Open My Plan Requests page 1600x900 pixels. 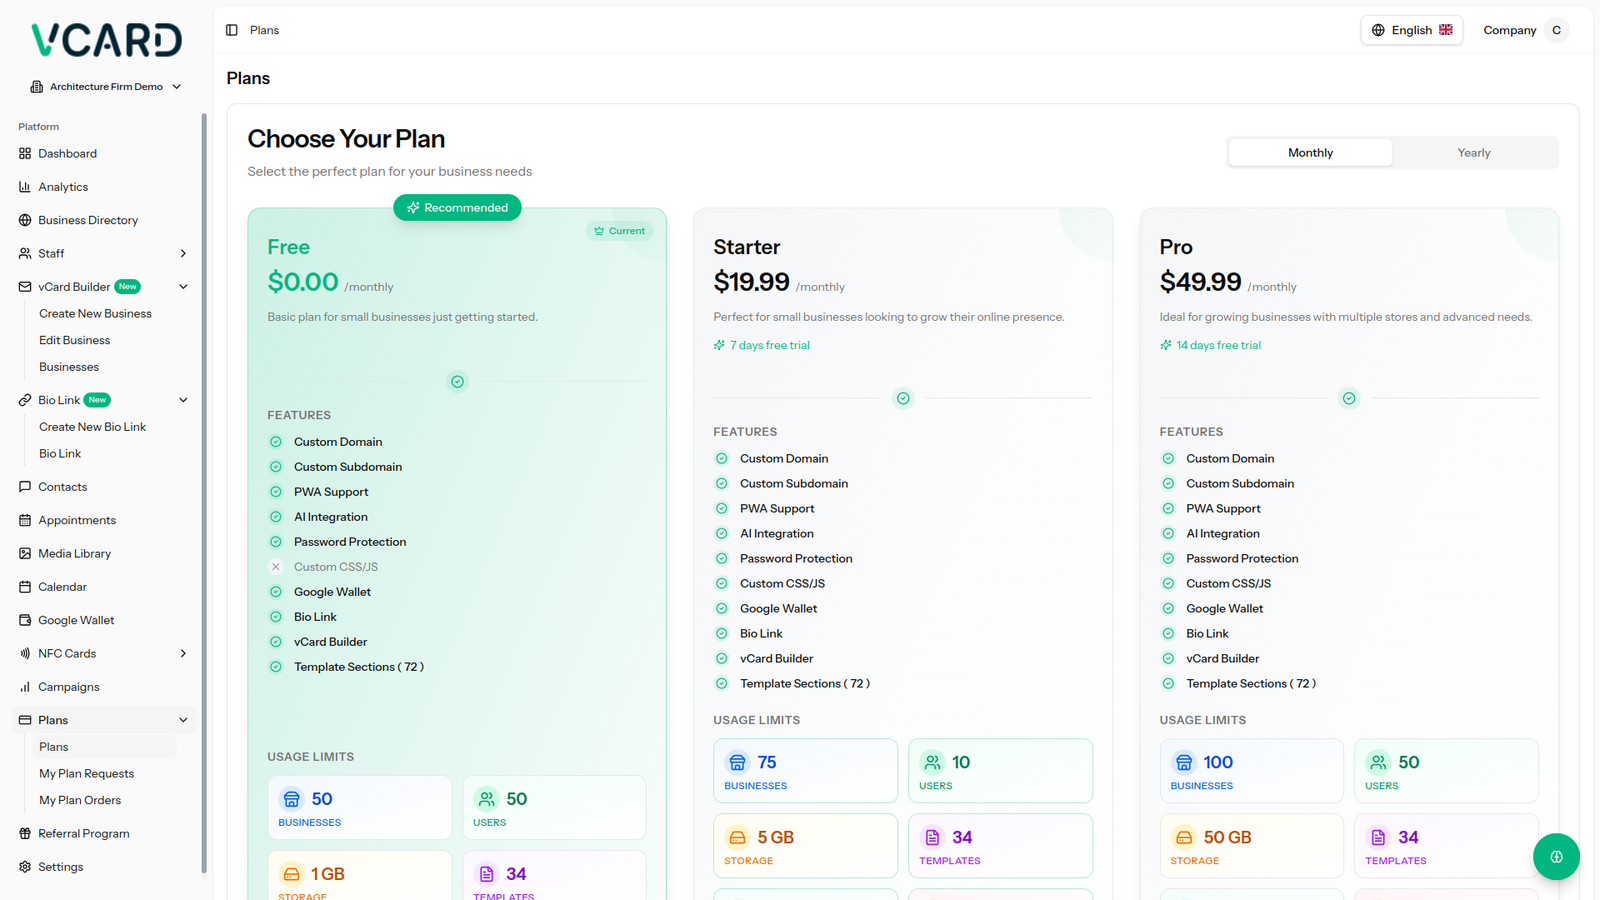click(86, 774)
